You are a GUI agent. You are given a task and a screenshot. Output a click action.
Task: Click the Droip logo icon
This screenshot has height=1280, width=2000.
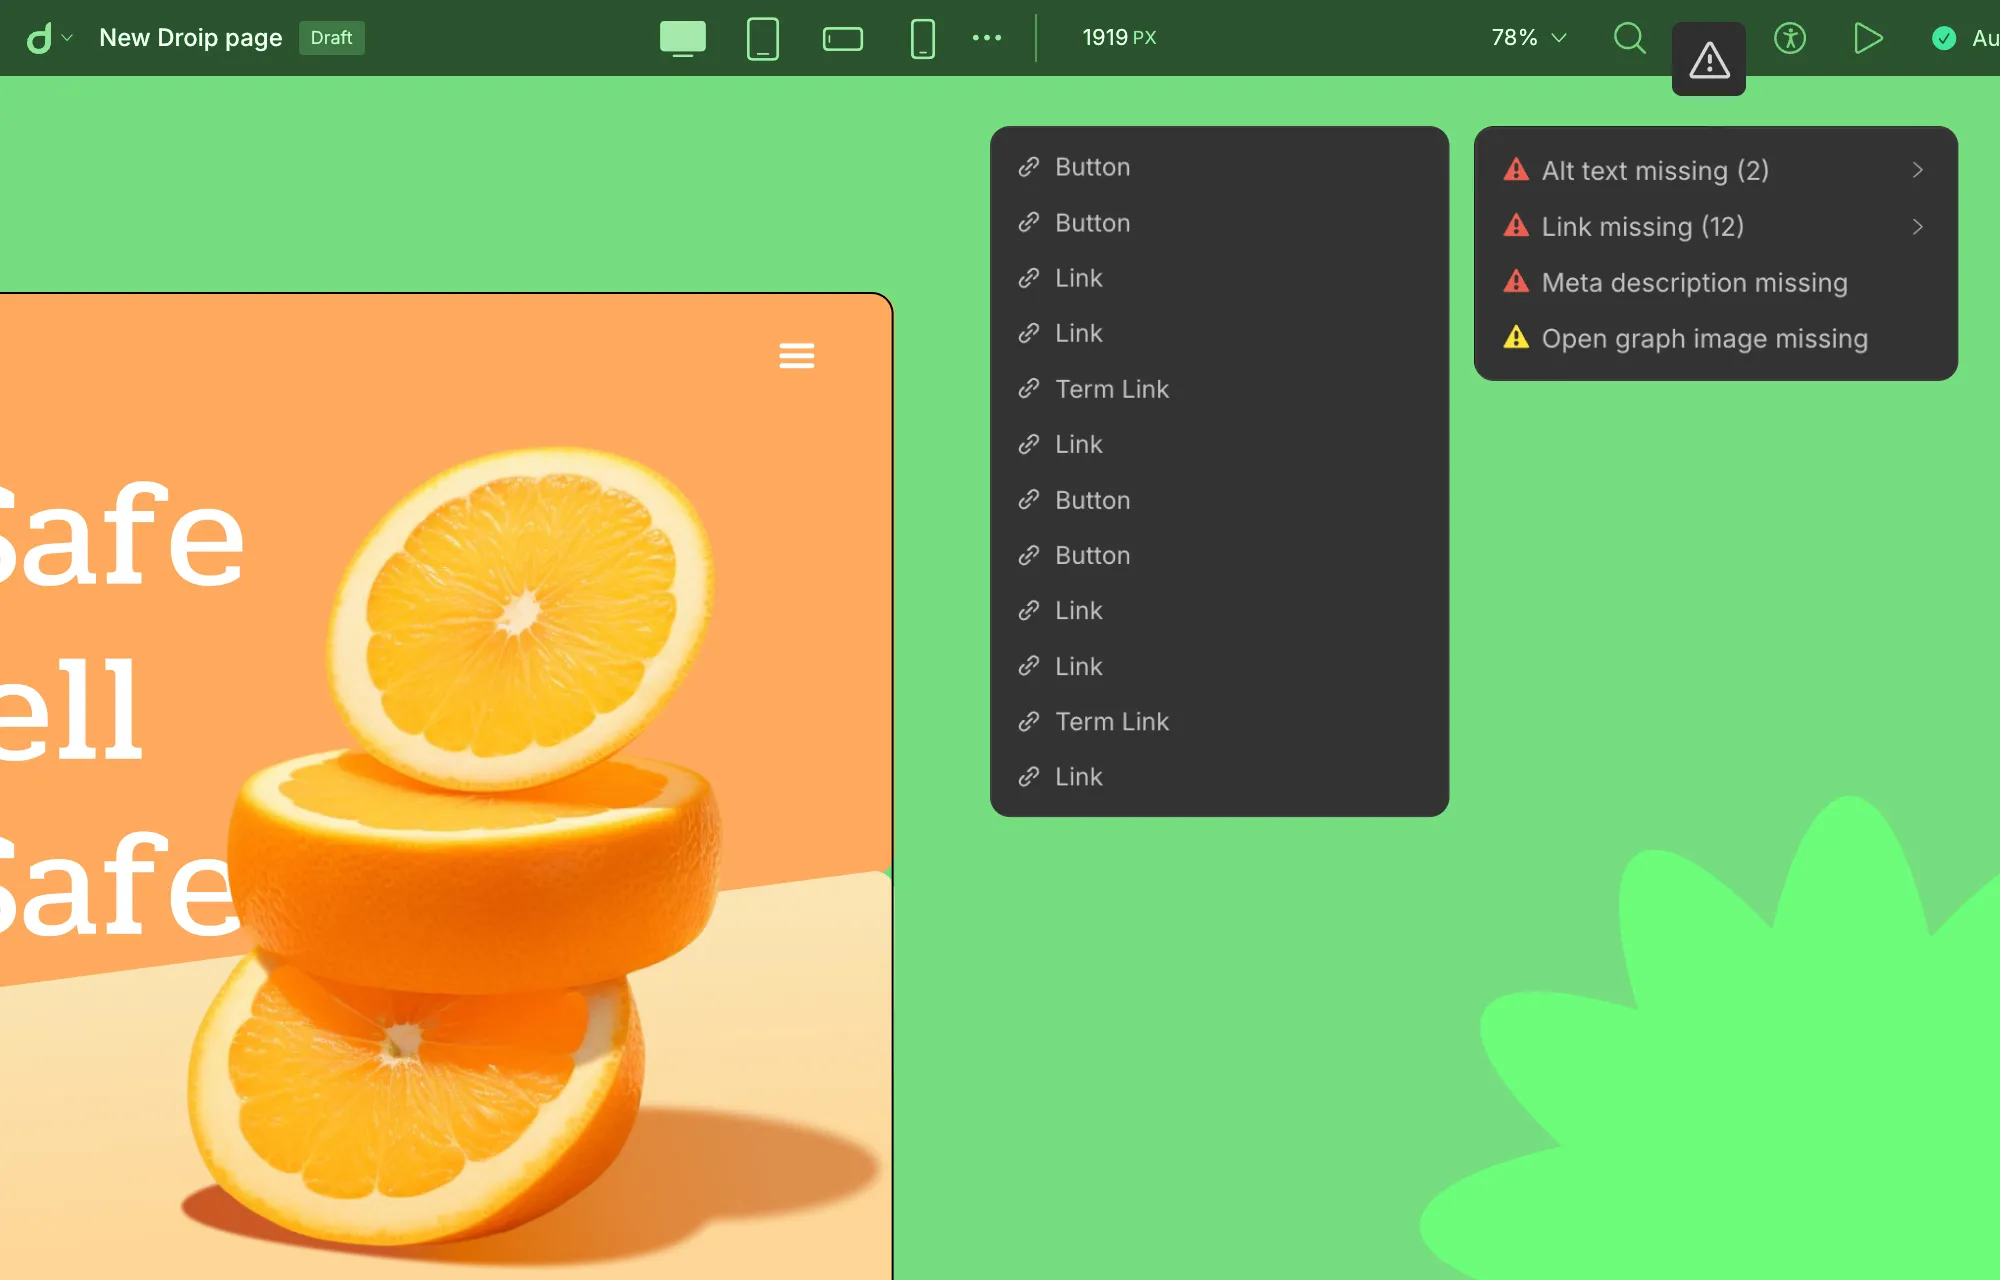point(39,38)
